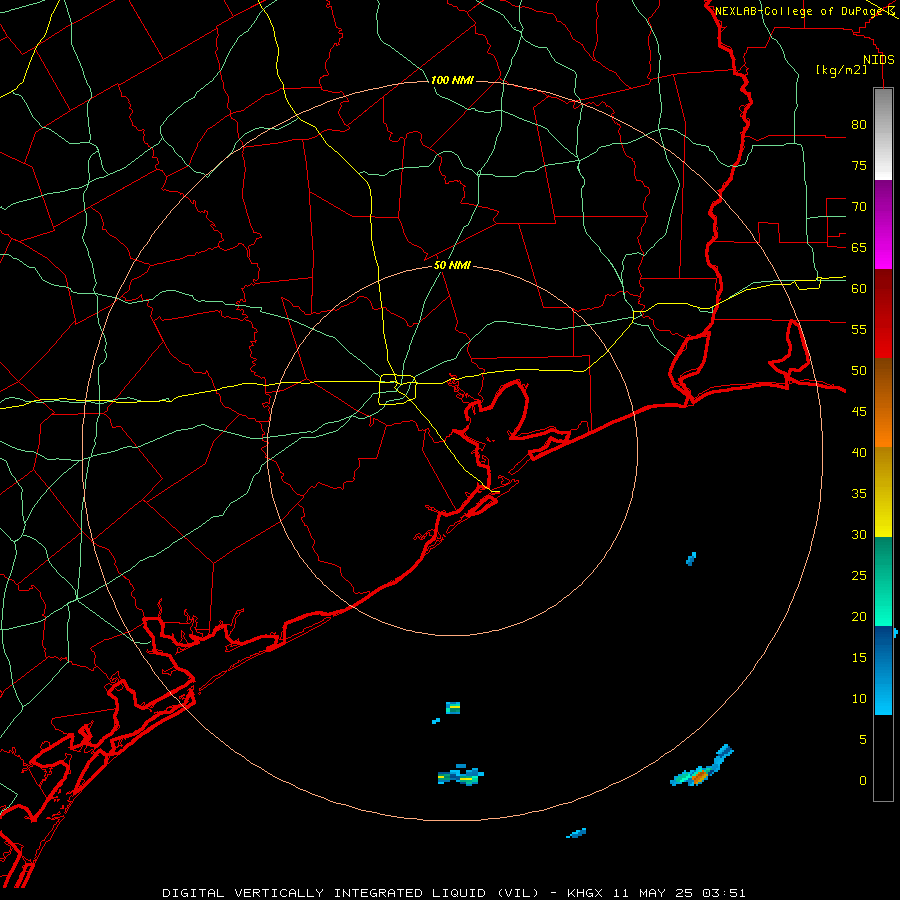The image size is (900, 900).
Task: Click the '80' value on the color scale
Action: [x=859, y=125]
